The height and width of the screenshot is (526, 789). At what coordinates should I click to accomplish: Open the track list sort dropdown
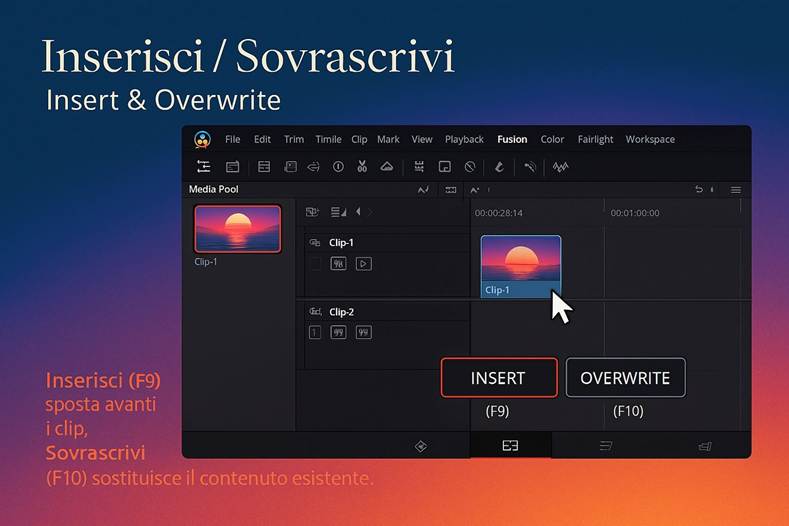[x=338, y=212]
